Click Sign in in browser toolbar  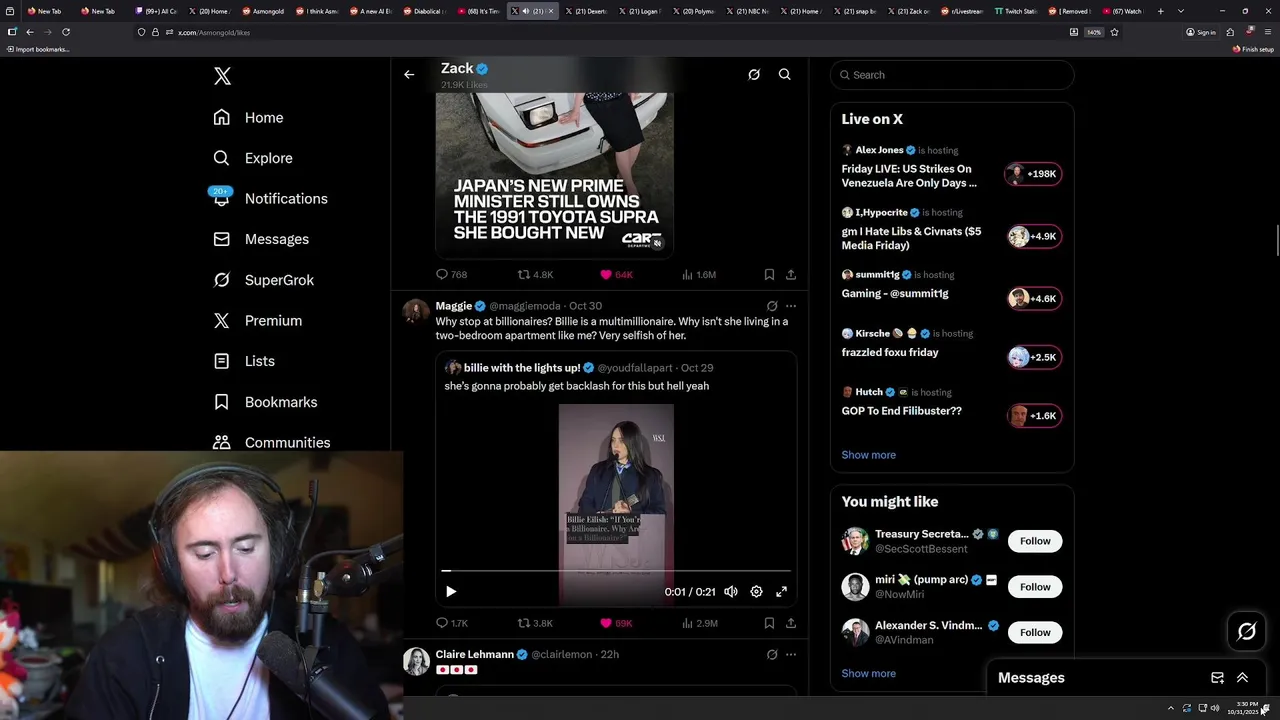[x=1201, y=32]
